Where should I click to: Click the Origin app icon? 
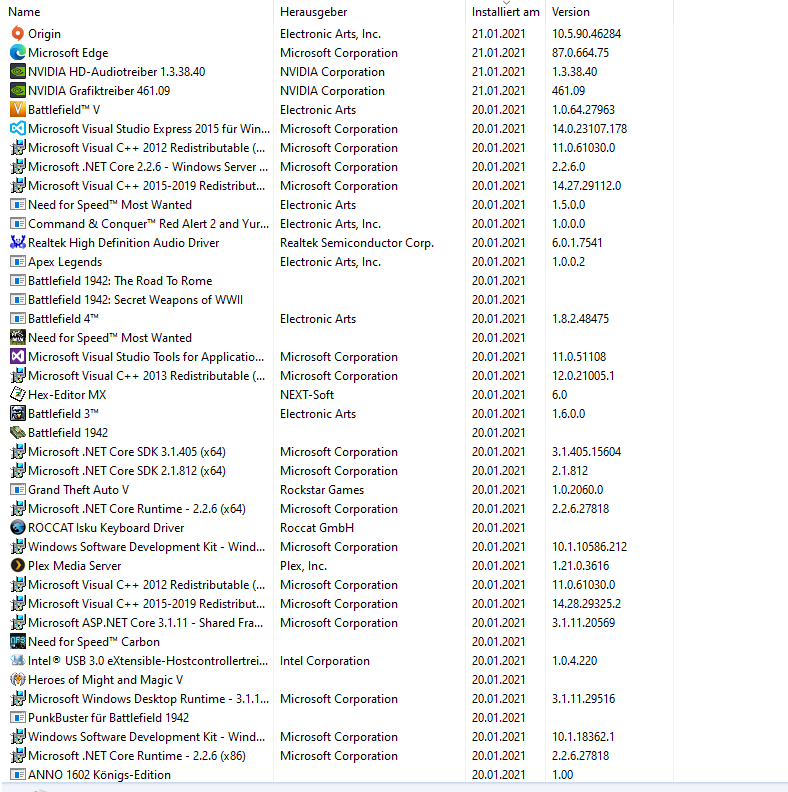(18, 34)
